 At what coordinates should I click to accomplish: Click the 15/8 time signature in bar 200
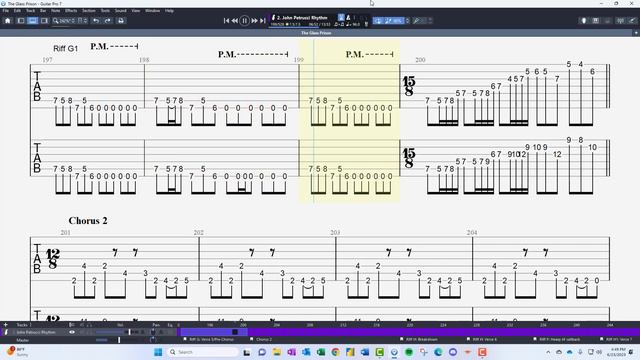409,86
